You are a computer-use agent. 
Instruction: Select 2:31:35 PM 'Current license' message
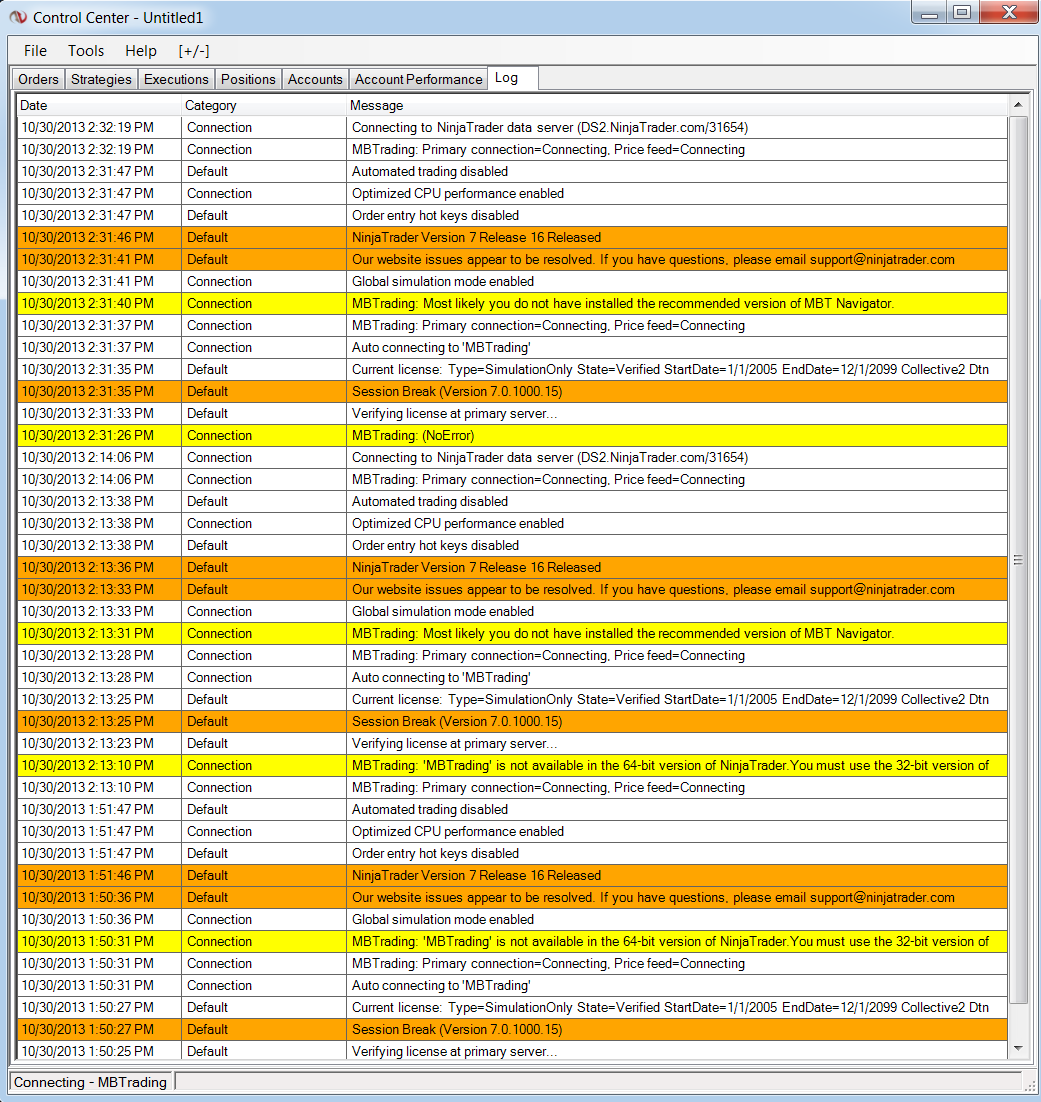coord(670,369)
